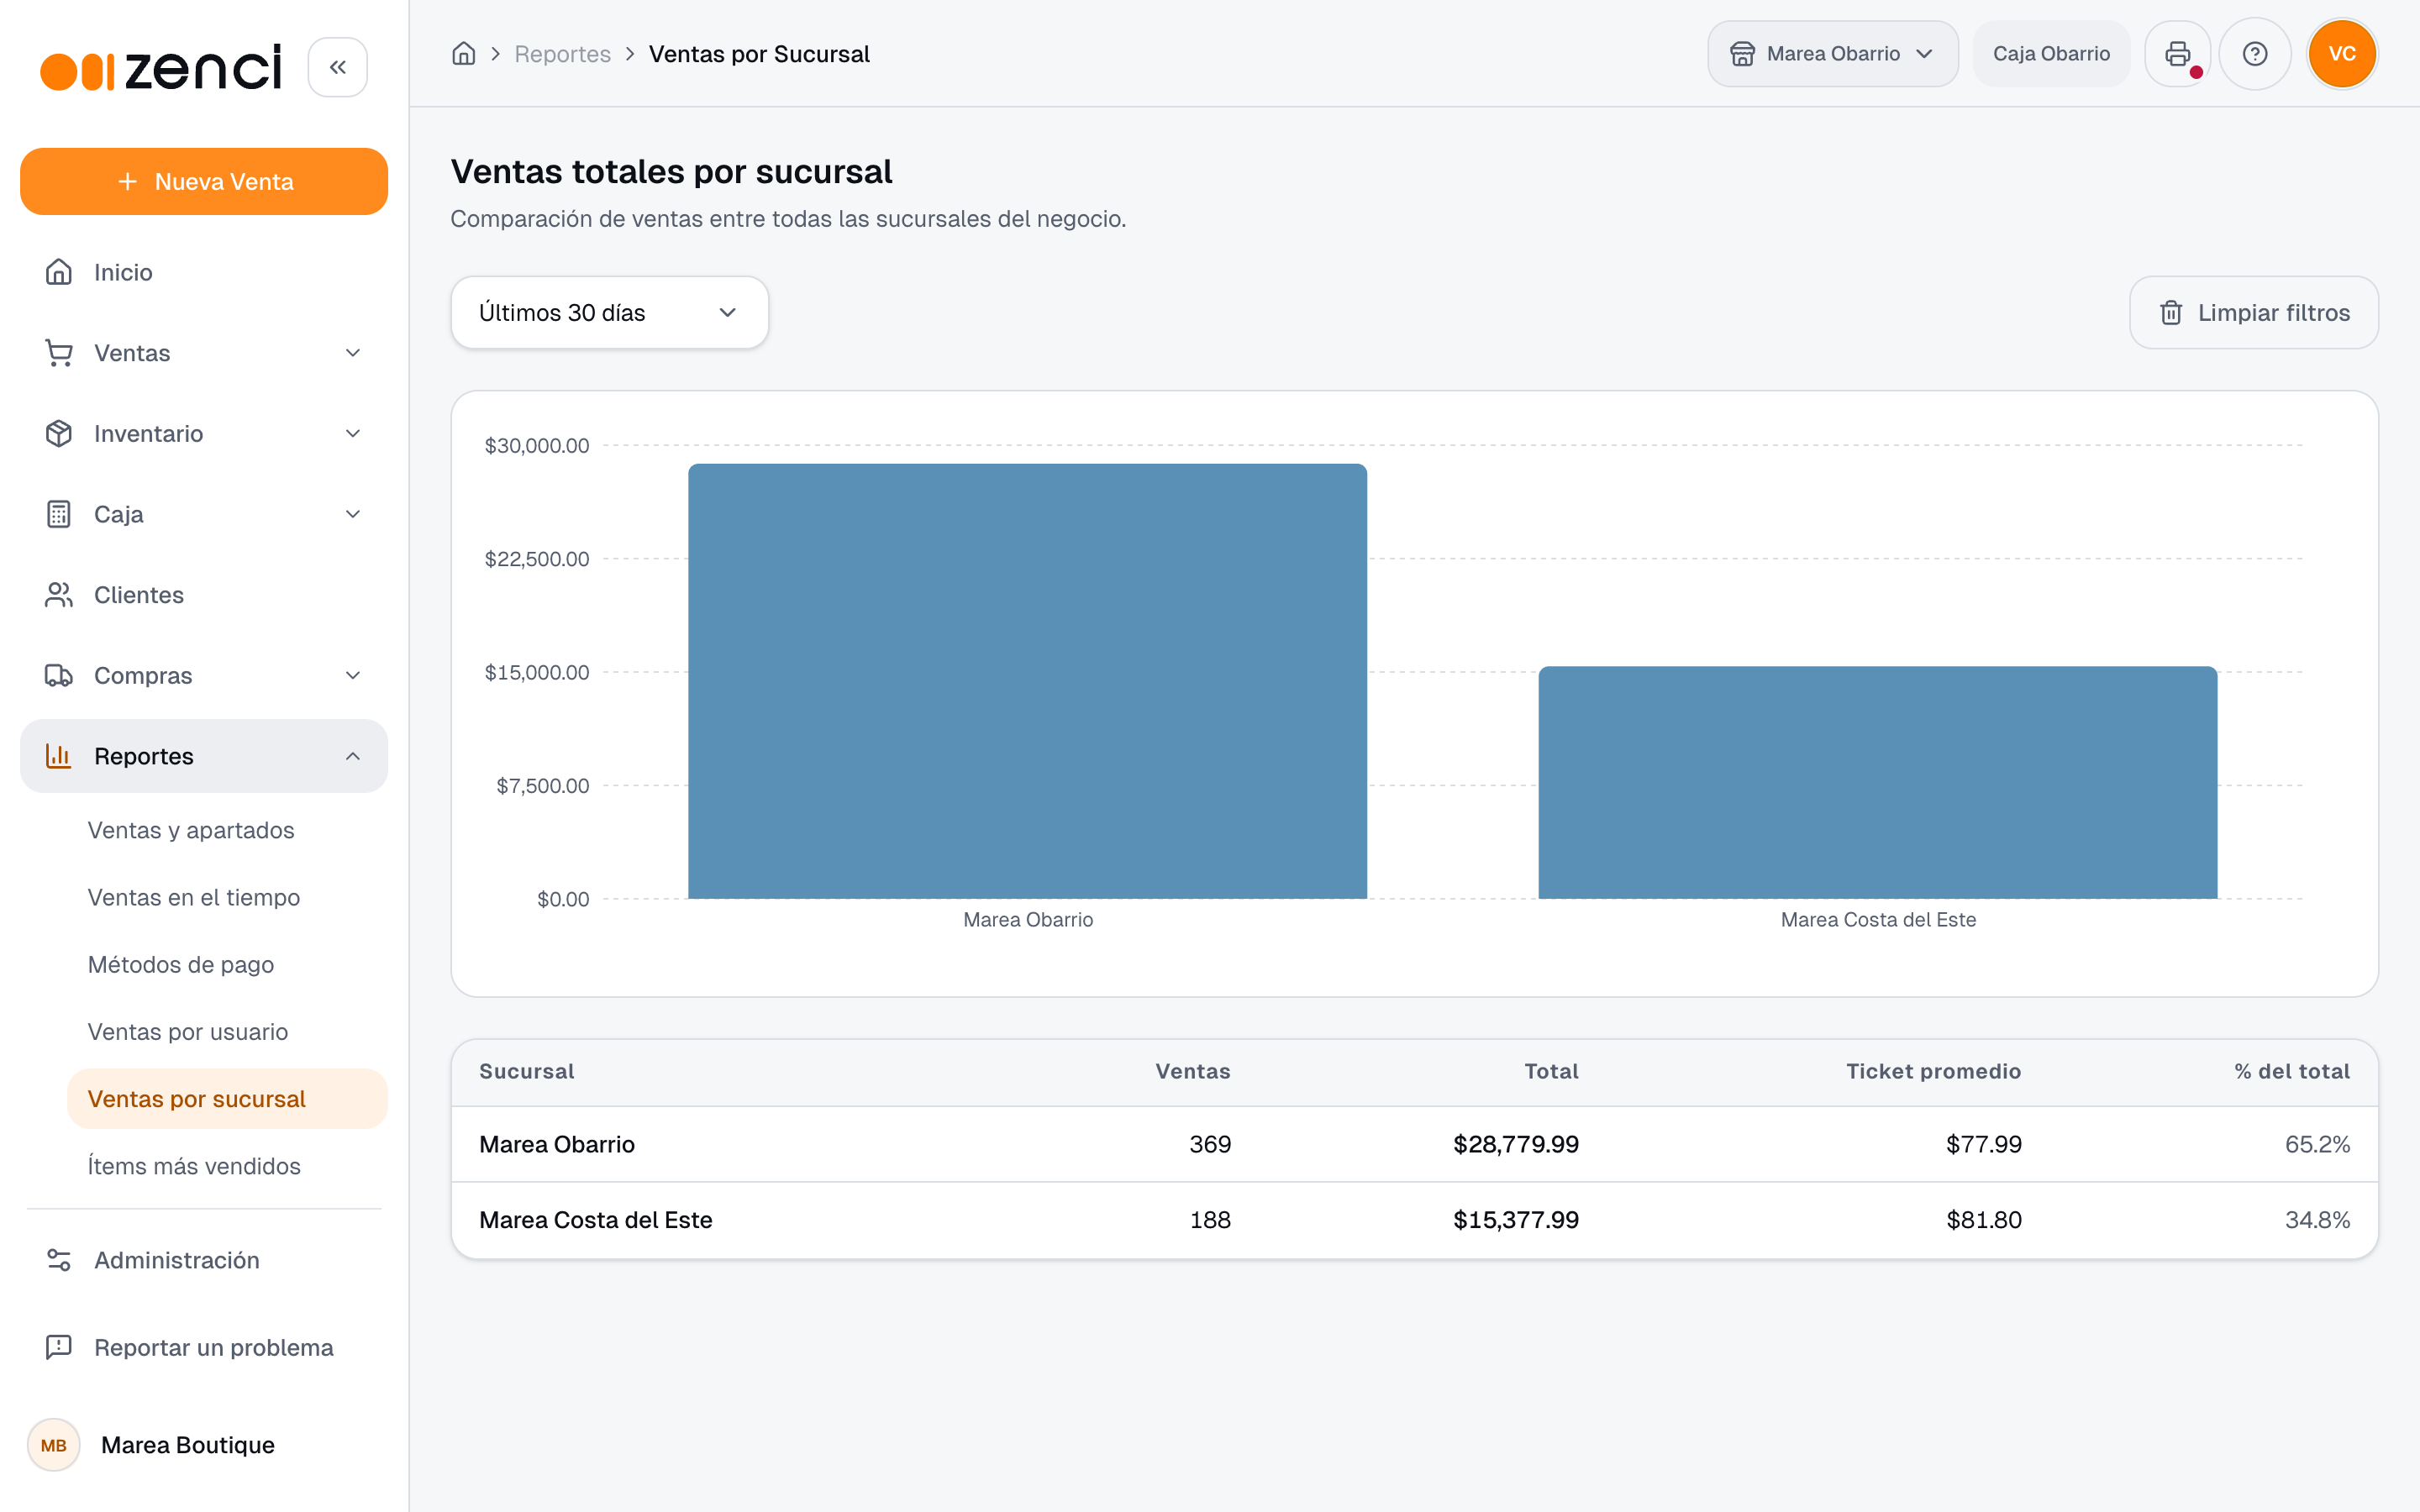The image size is (2420, 1512).
Task: Open the printer status icon
Action: (2177, 54)
